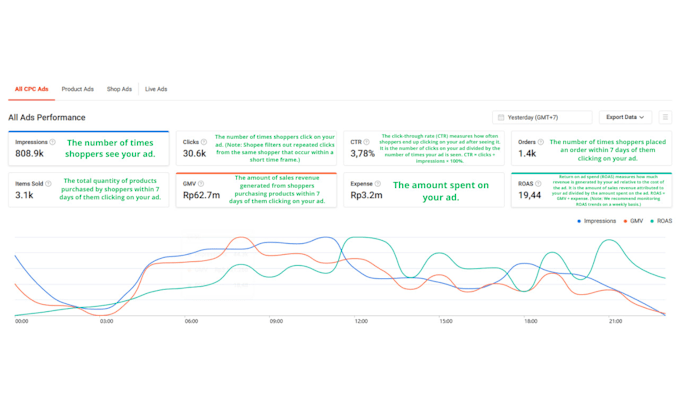The image size is (680, 409).
Task: Toggle the Impressions metric card
Action: tap(88, 148)
